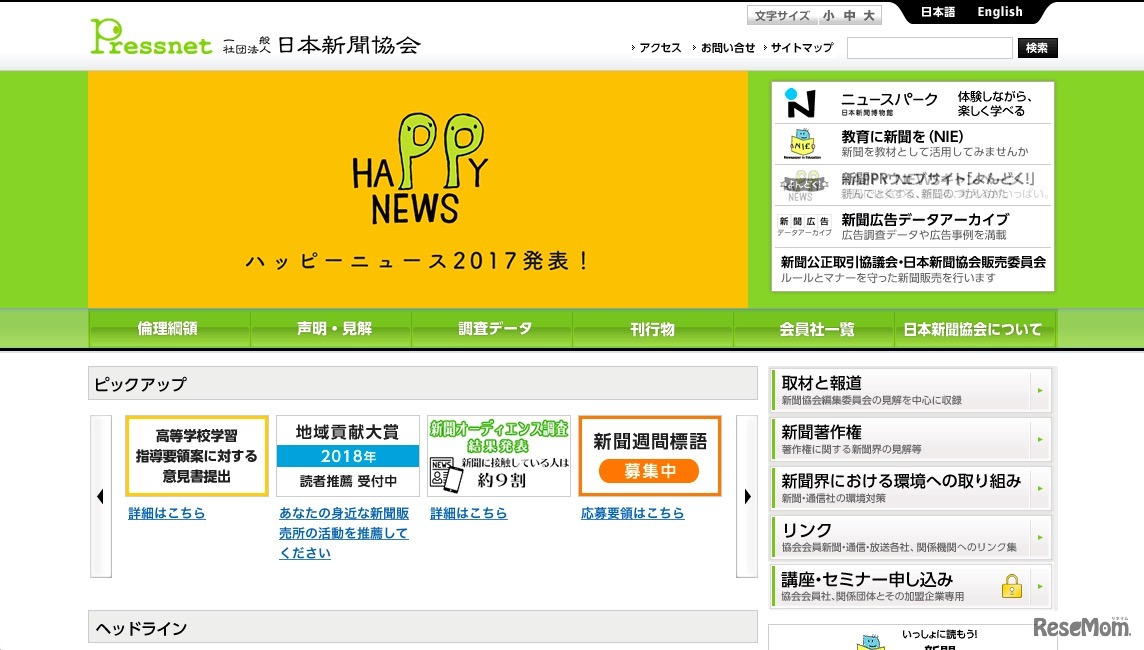Screen dimensions: 1144x650
Task: Click the 検索 search button
Action: click(1037, 48)
